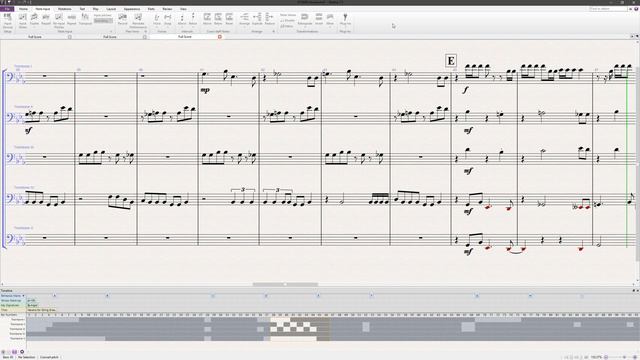
Task: Select the mp dynamic on Trombone I
Action: (x=205, y=90)
